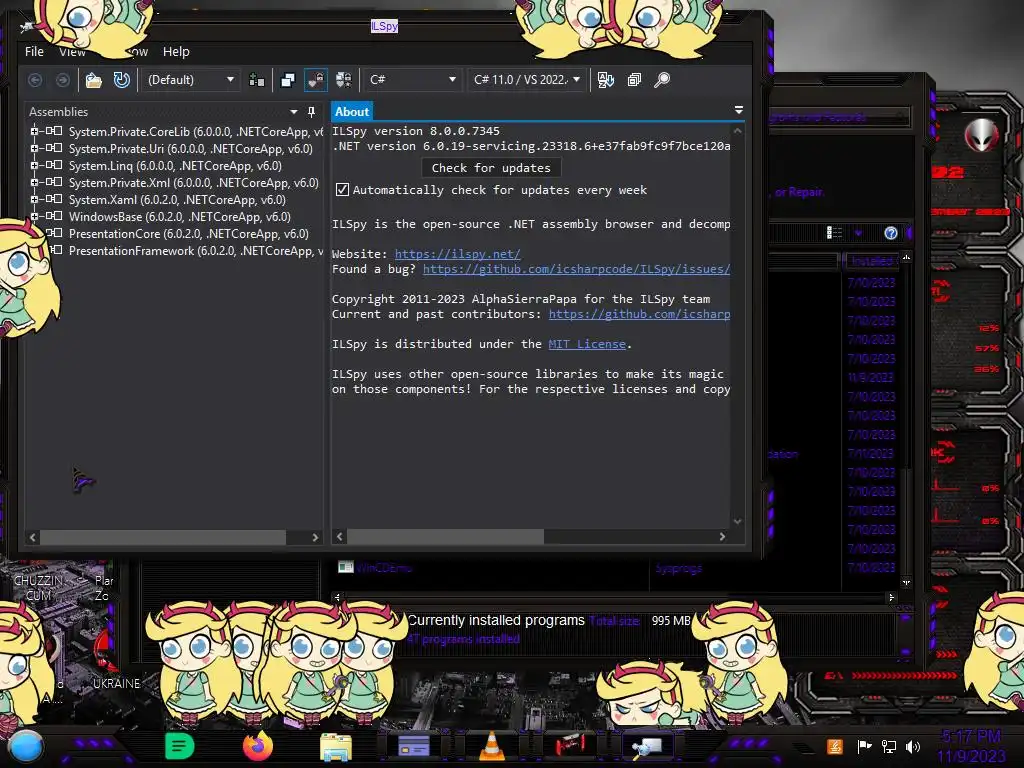Open Manage assembly lists icon

pyautogui.click(x=257, y=80)
